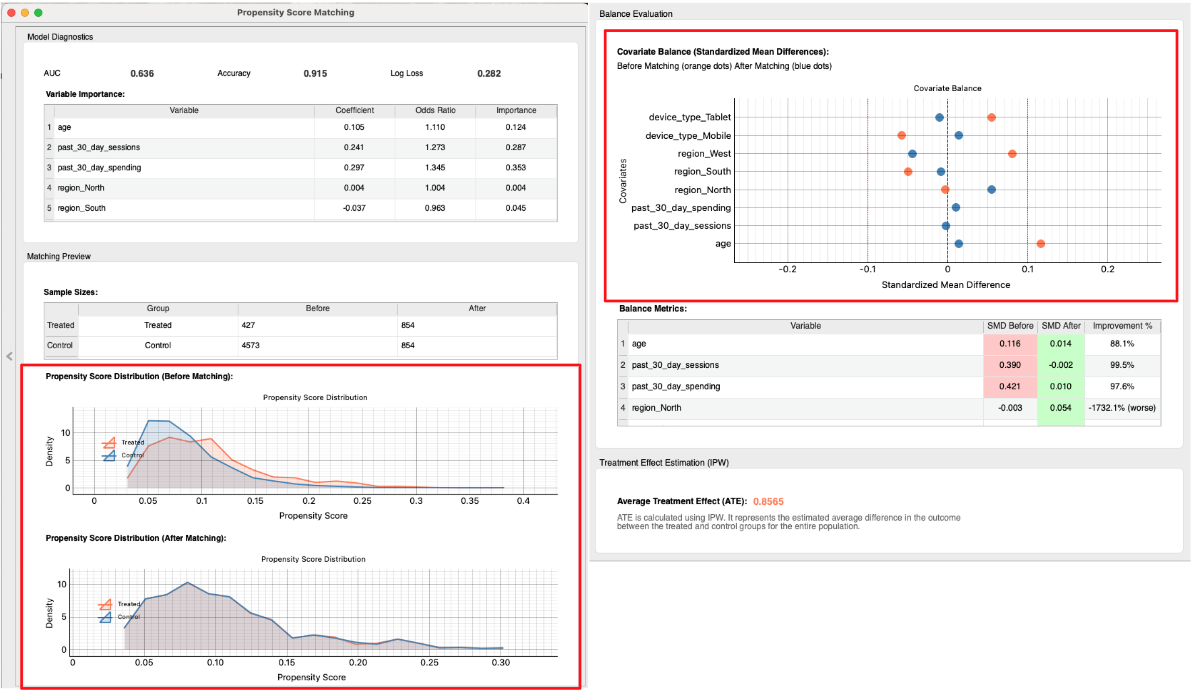Click the Propensity Score Matching window title

(x=294, y=12)
